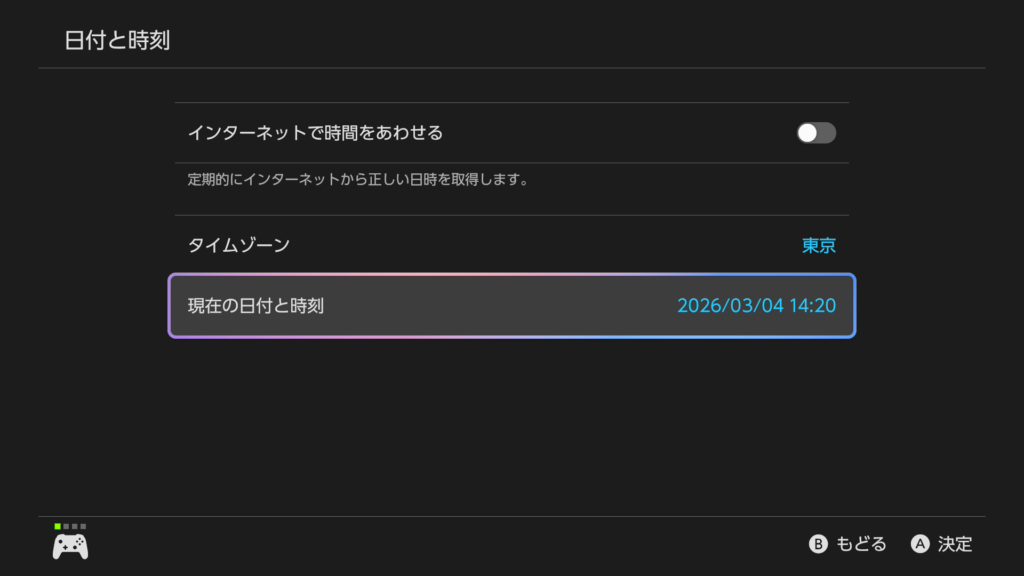
Task: Click the third player indicator dot
Action: coord(75,526)
